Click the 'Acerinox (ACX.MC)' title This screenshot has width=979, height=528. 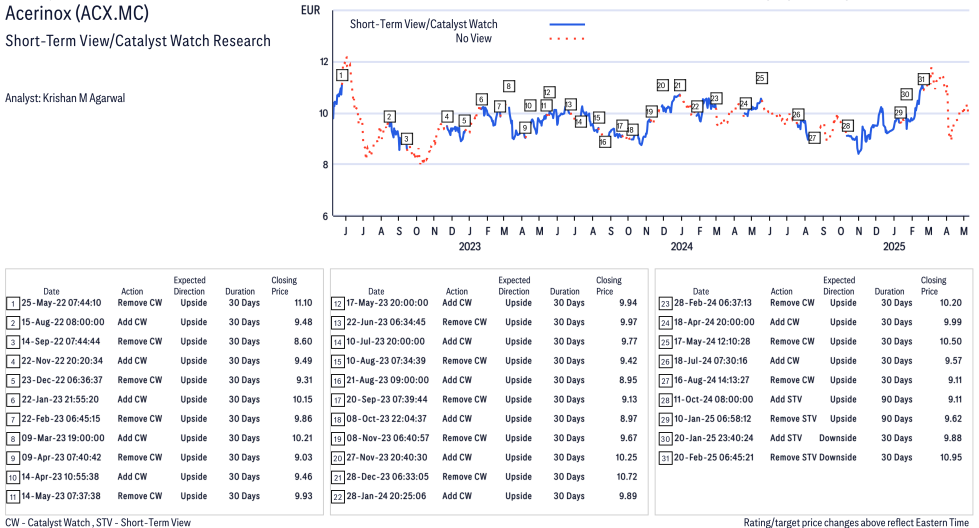[x=77, y=12]
